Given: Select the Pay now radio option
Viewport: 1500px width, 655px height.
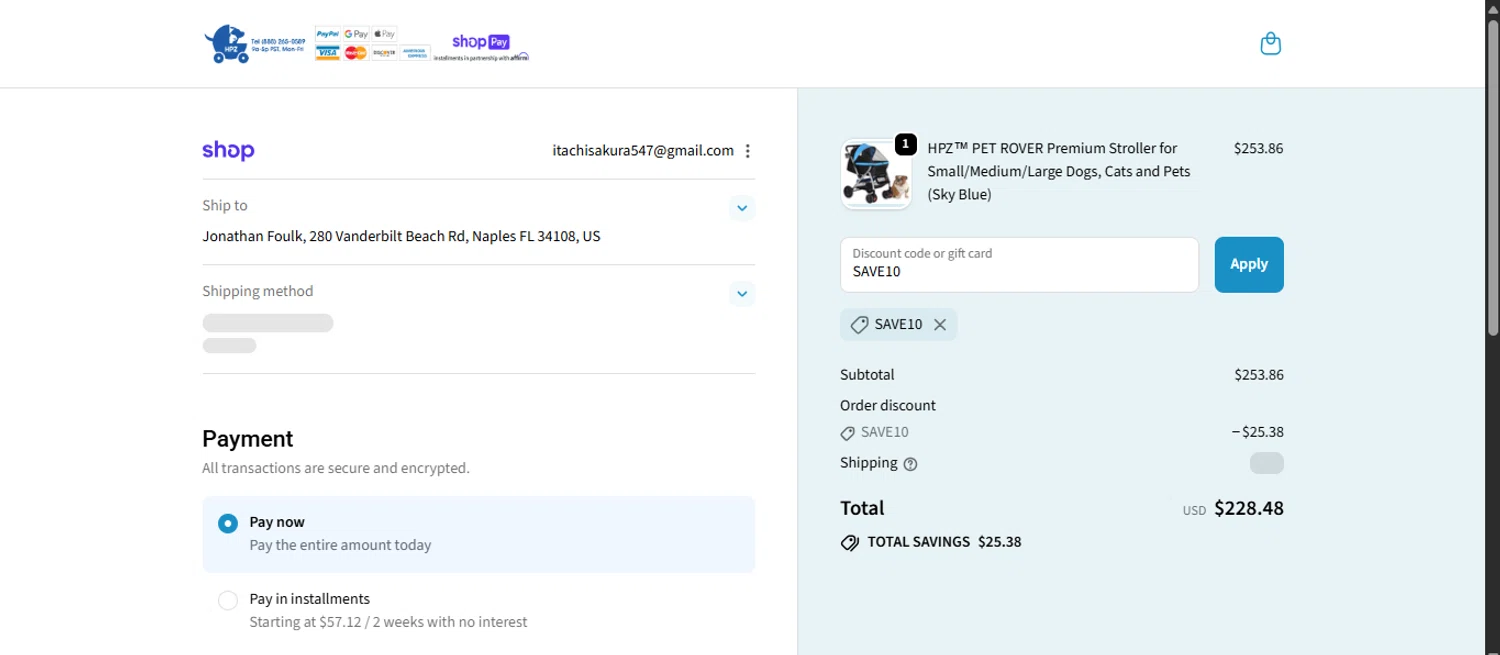Looking at the screenshot, I should pos(228,523).
